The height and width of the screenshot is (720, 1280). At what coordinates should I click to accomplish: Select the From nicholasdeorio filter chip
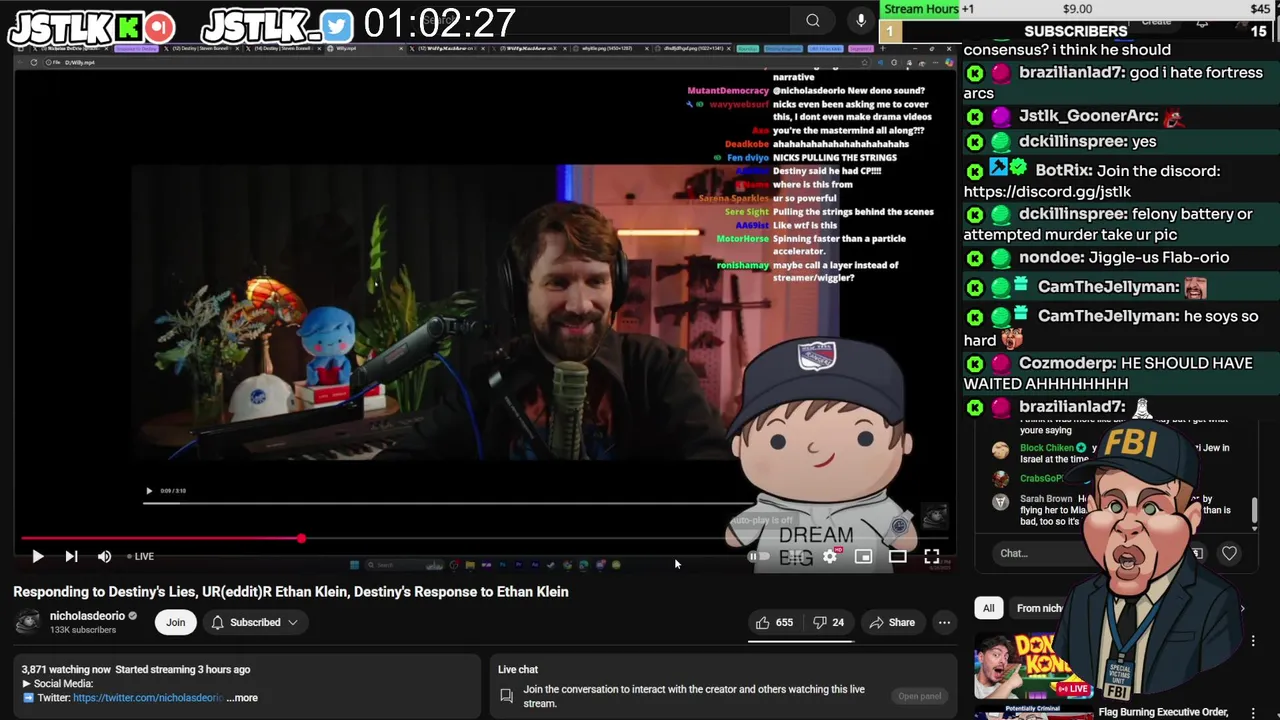pyautogui.click(x=1040, y=608)
